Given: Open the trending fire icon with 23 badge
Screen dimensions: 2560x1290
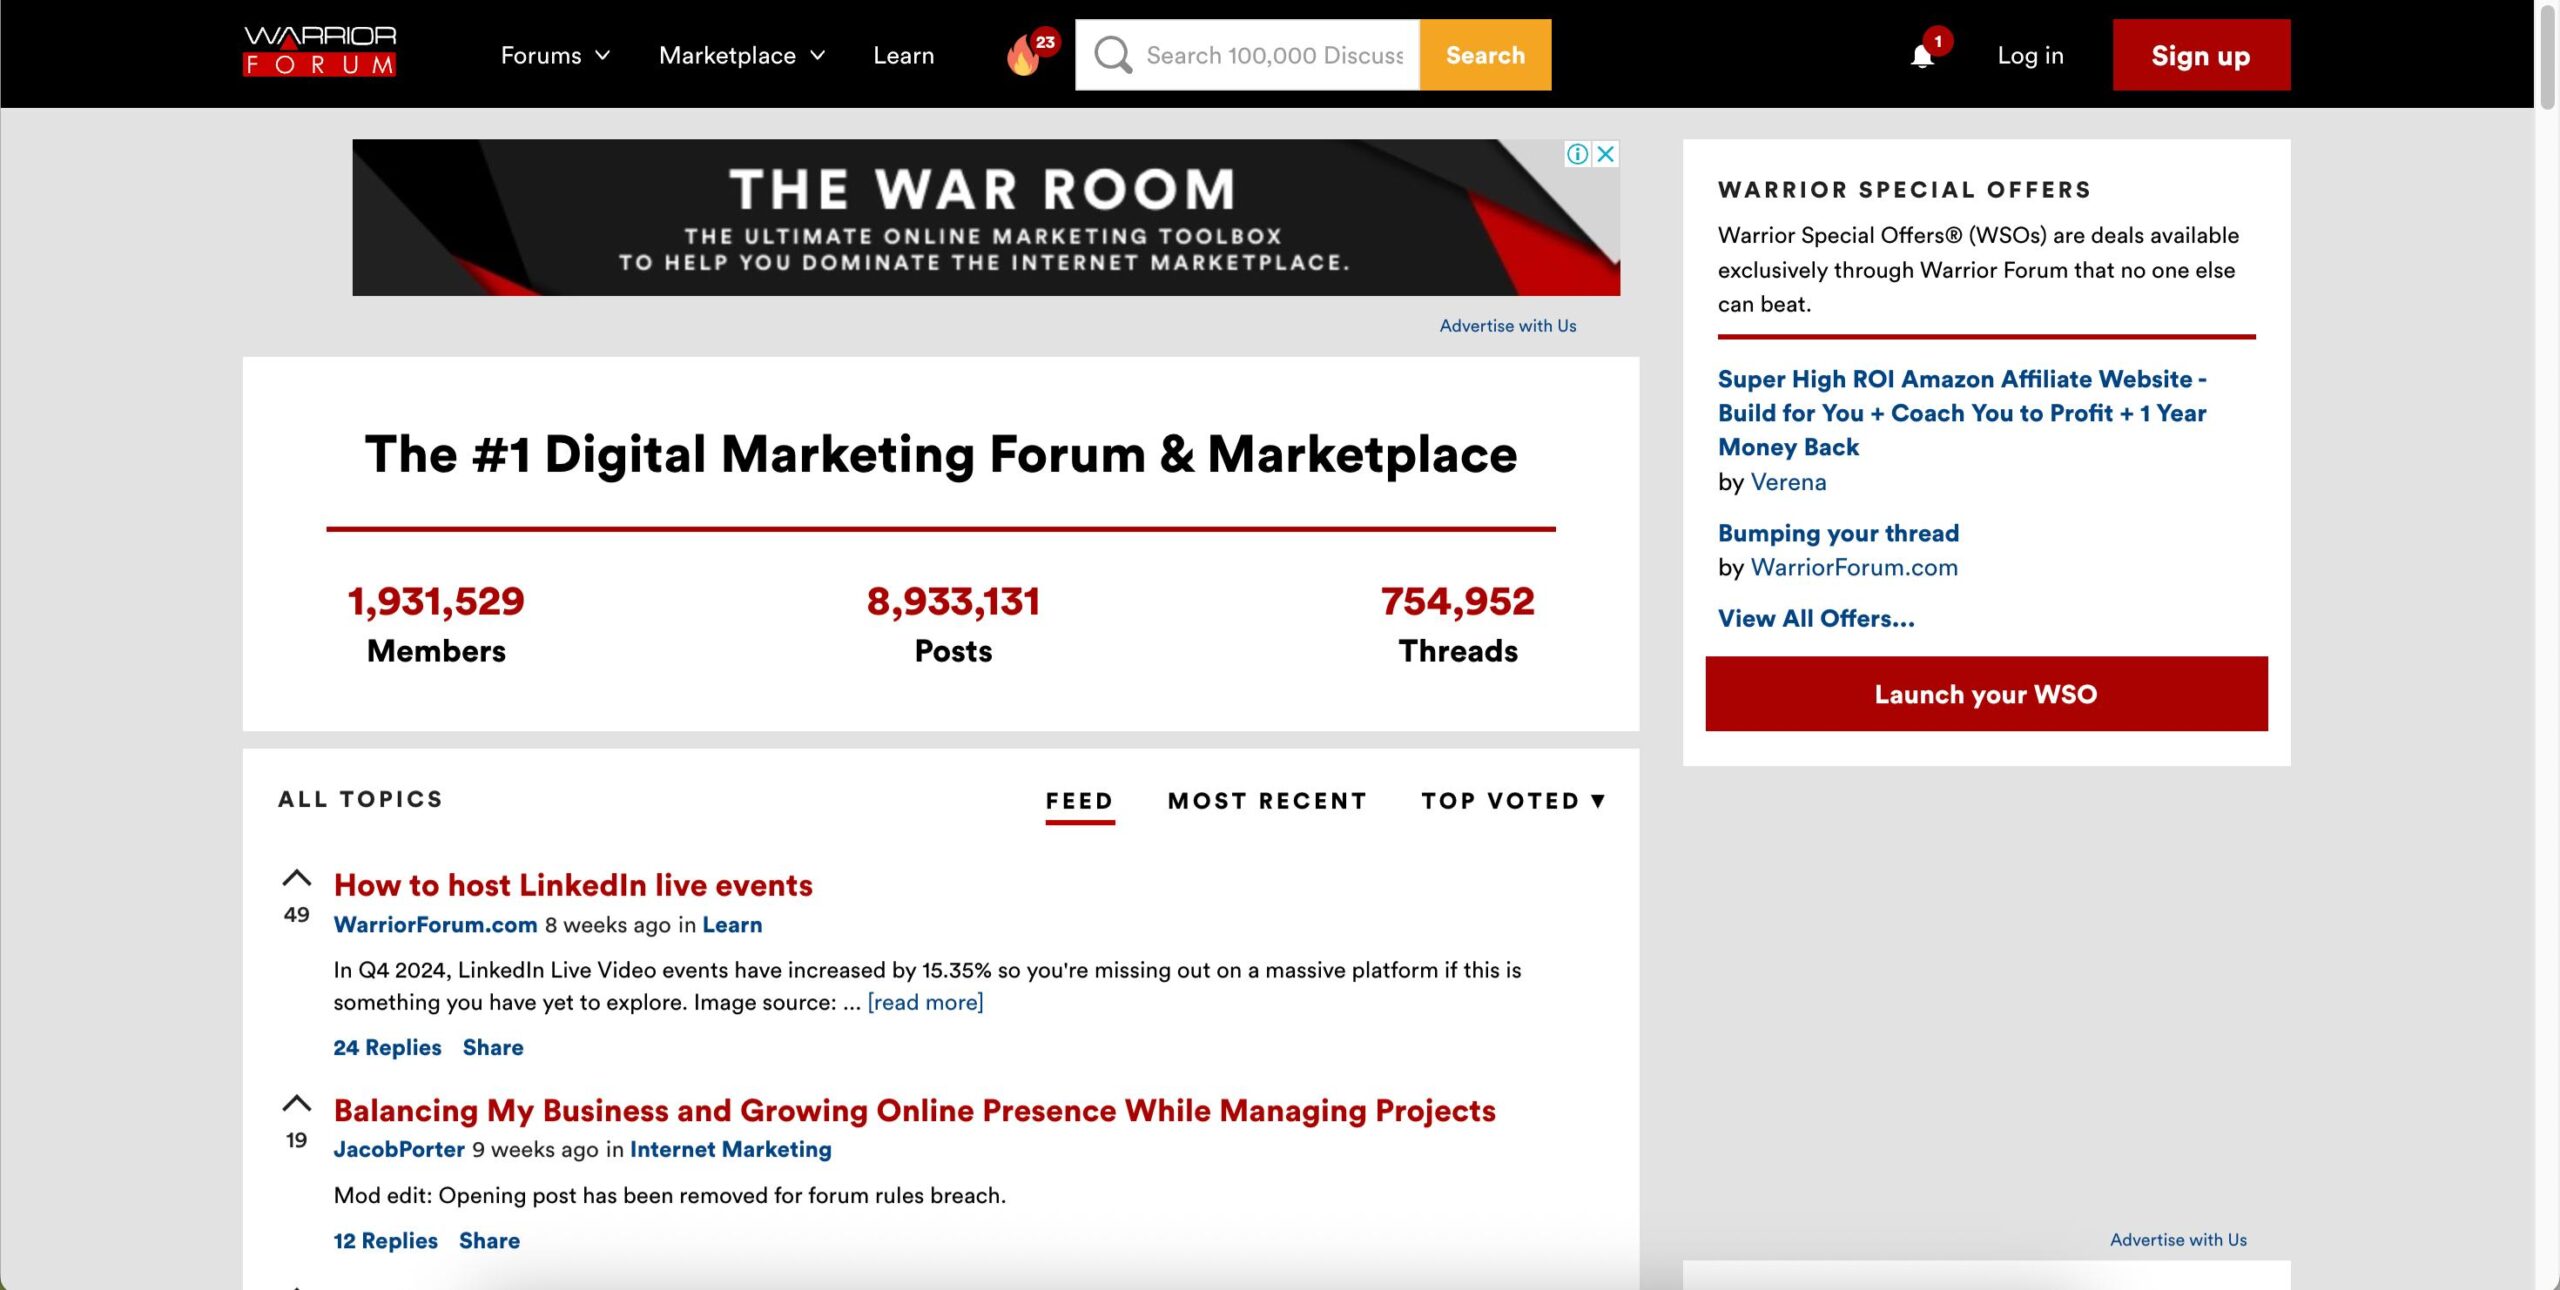Looking at the screenshot, I should [x=1030, y=53].
